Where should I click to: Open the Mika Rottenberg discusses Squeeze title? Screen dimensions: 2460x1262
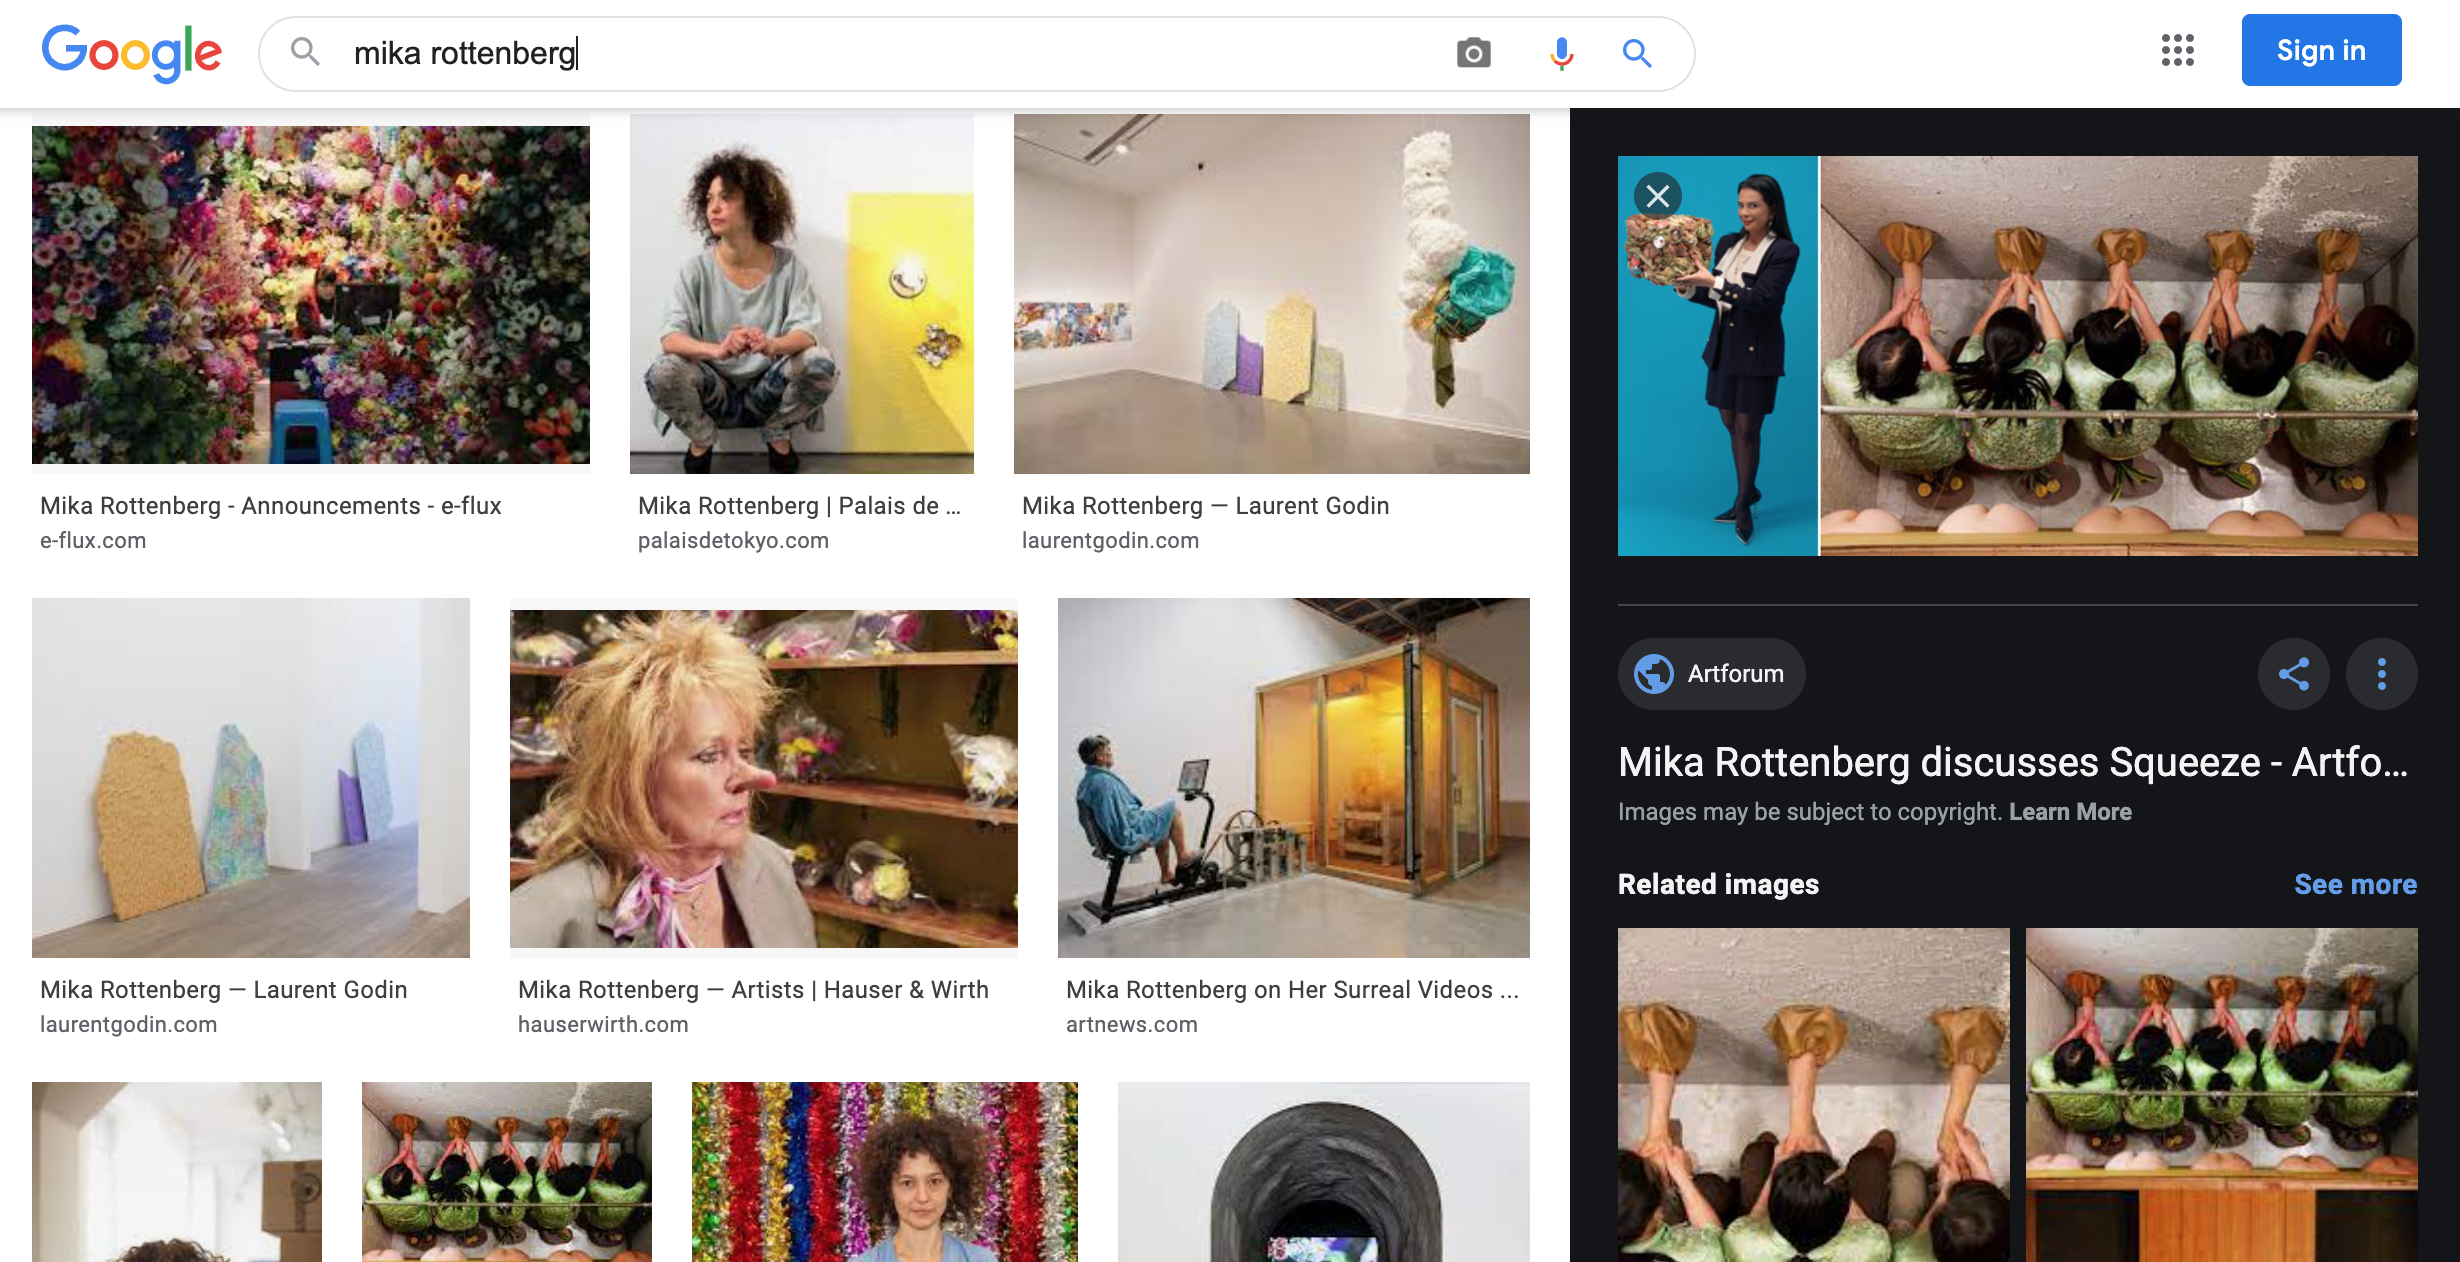tap(2012, 762)
